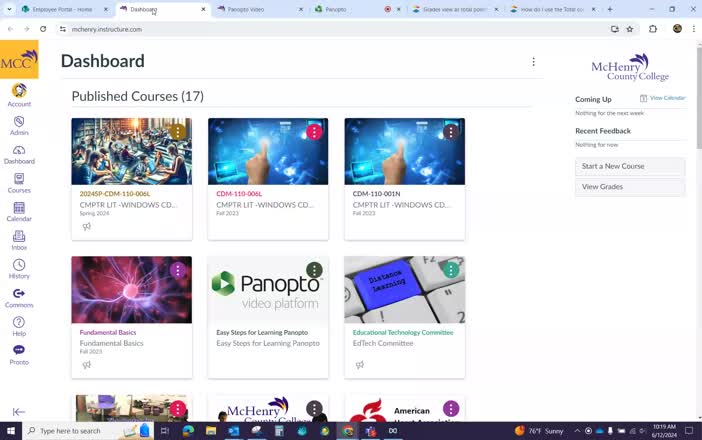The height and width of the screenshot is (440, 702).
Task: Open History in the sidebar
Action: tap(19, 269)
